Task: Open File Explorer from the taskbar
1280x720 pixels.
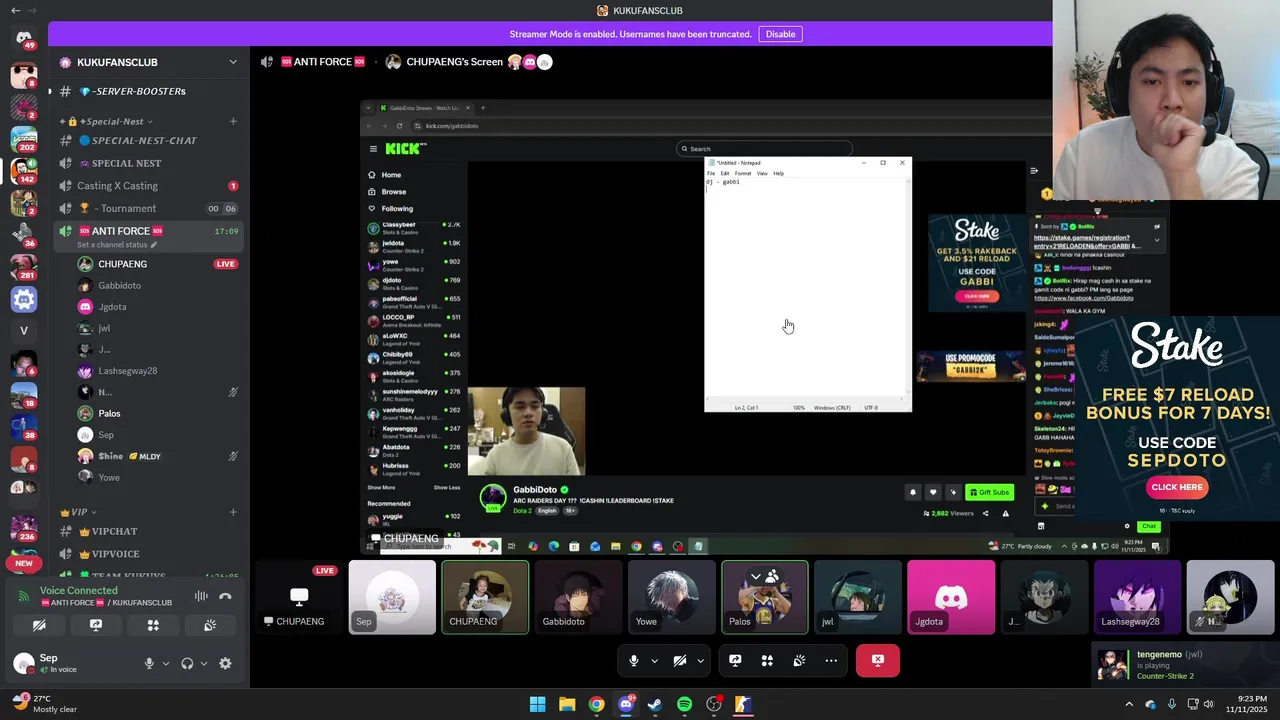Action: click(x=567, y=704)
